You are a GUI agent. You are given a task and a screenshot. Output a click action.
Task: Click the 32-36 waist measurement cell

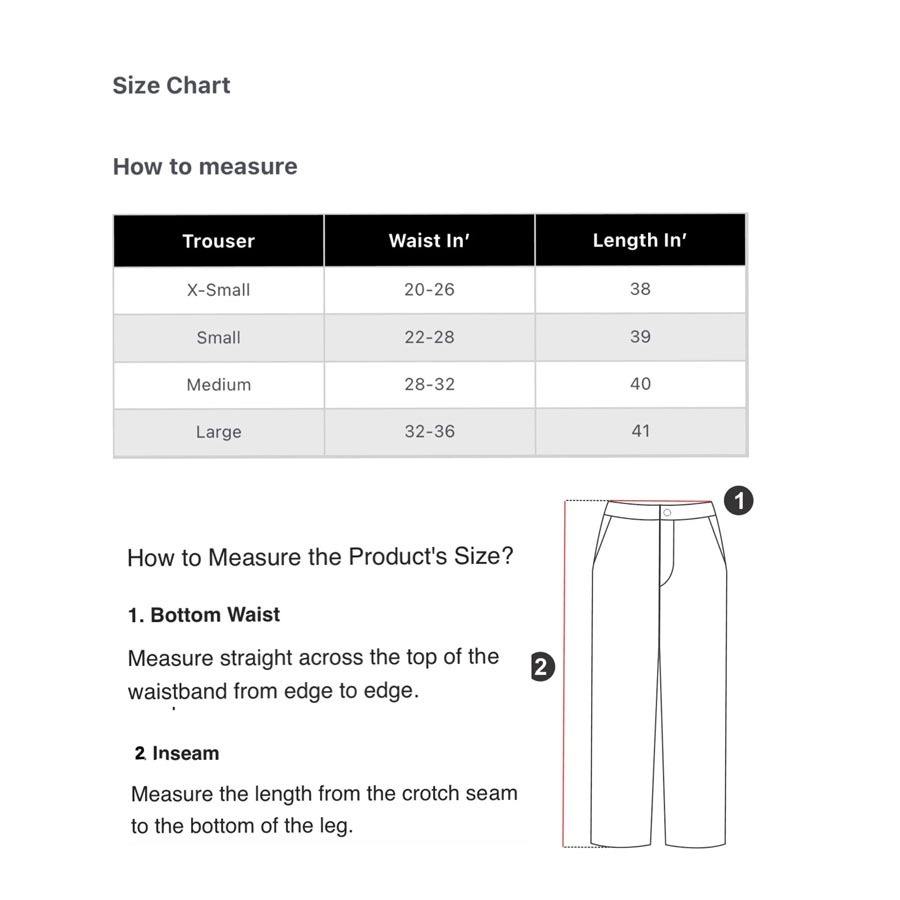(x=429, y=431)
